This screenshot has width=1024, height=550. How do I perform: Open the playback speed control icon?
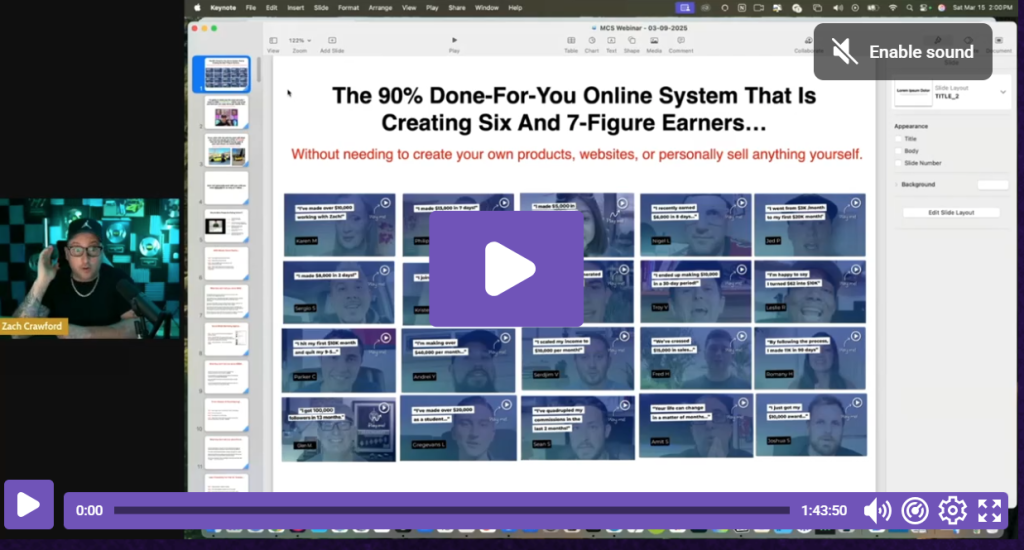pyautogui.click(x=915, y=511)
